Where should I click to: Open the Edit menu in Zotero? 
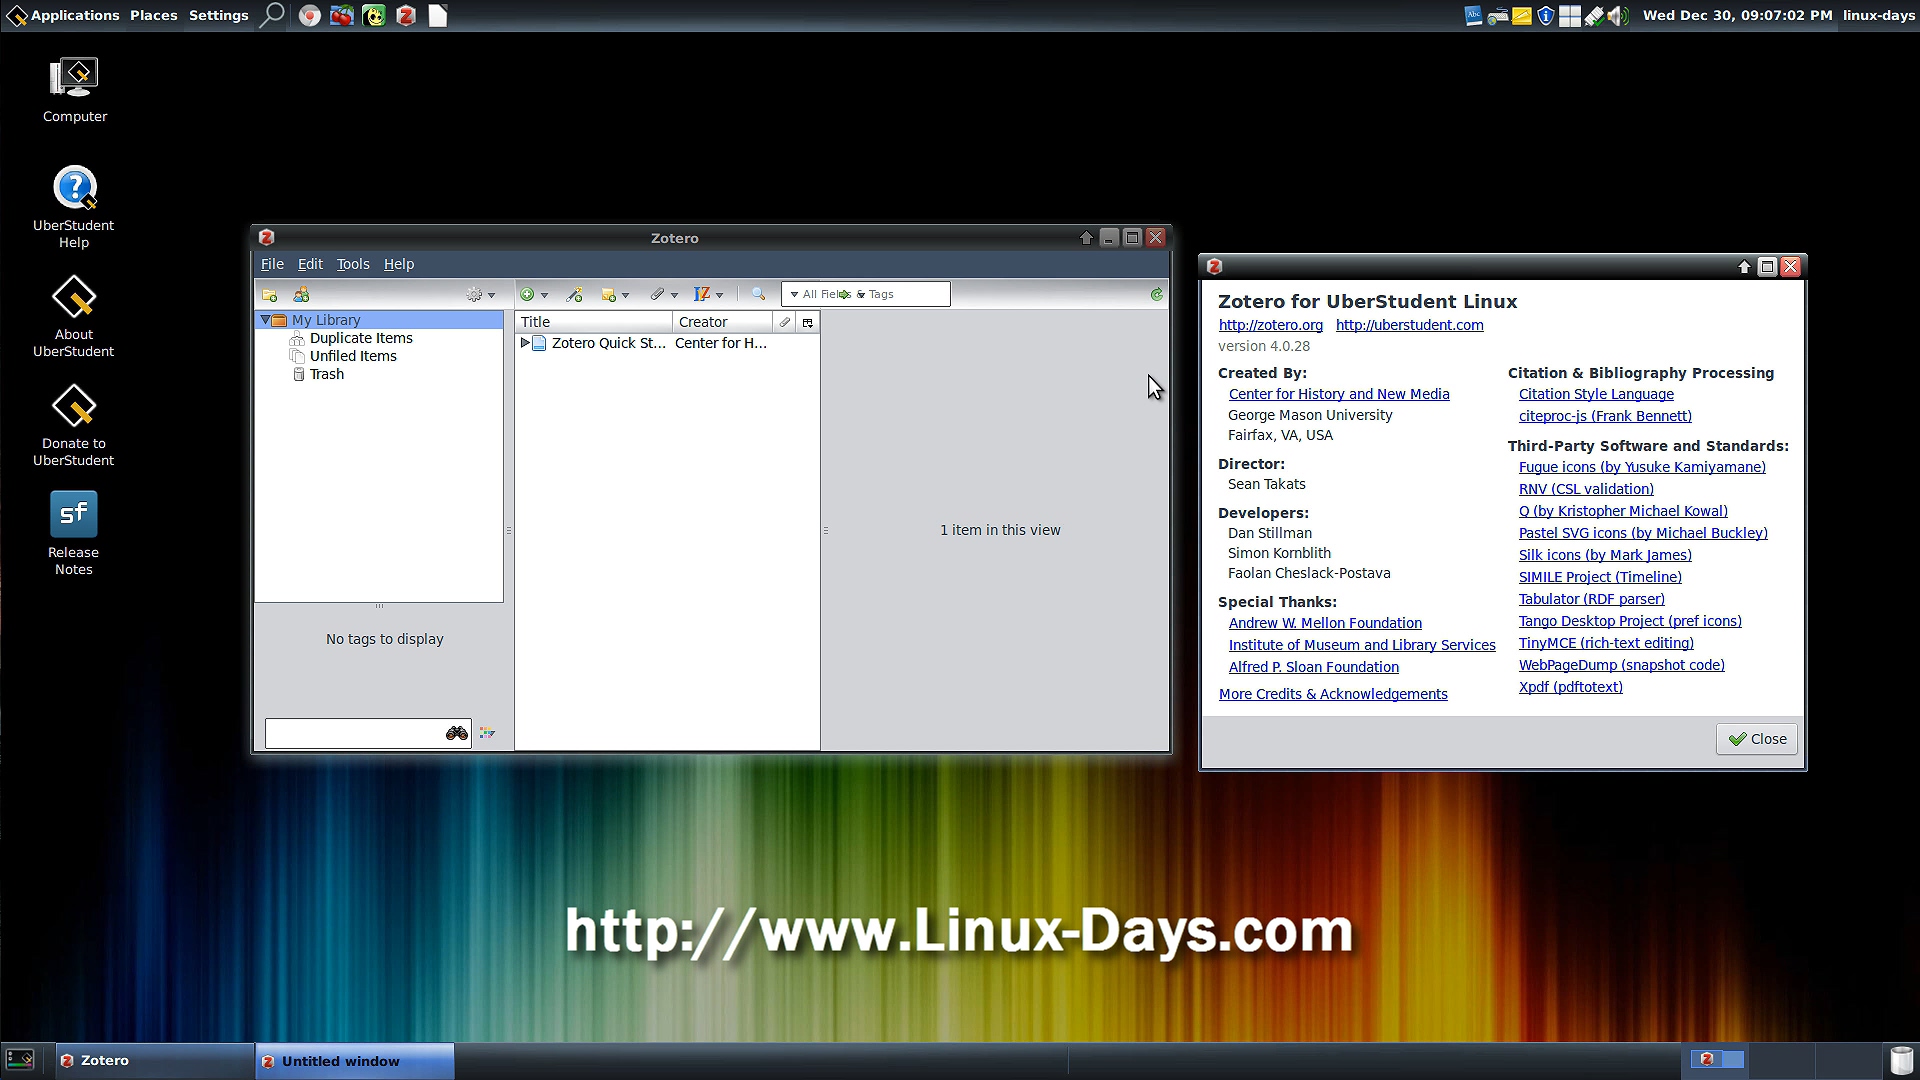tap(310, 264)
